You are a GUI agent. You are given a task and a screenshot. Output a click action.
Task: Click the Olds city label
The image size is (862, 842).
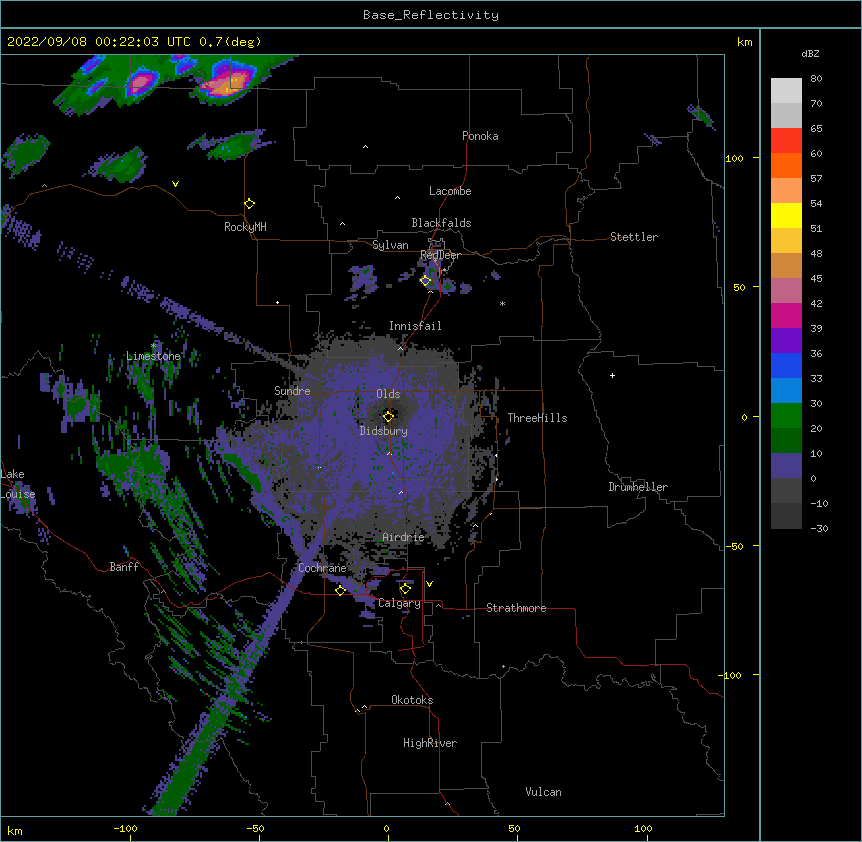pos(388,394)
